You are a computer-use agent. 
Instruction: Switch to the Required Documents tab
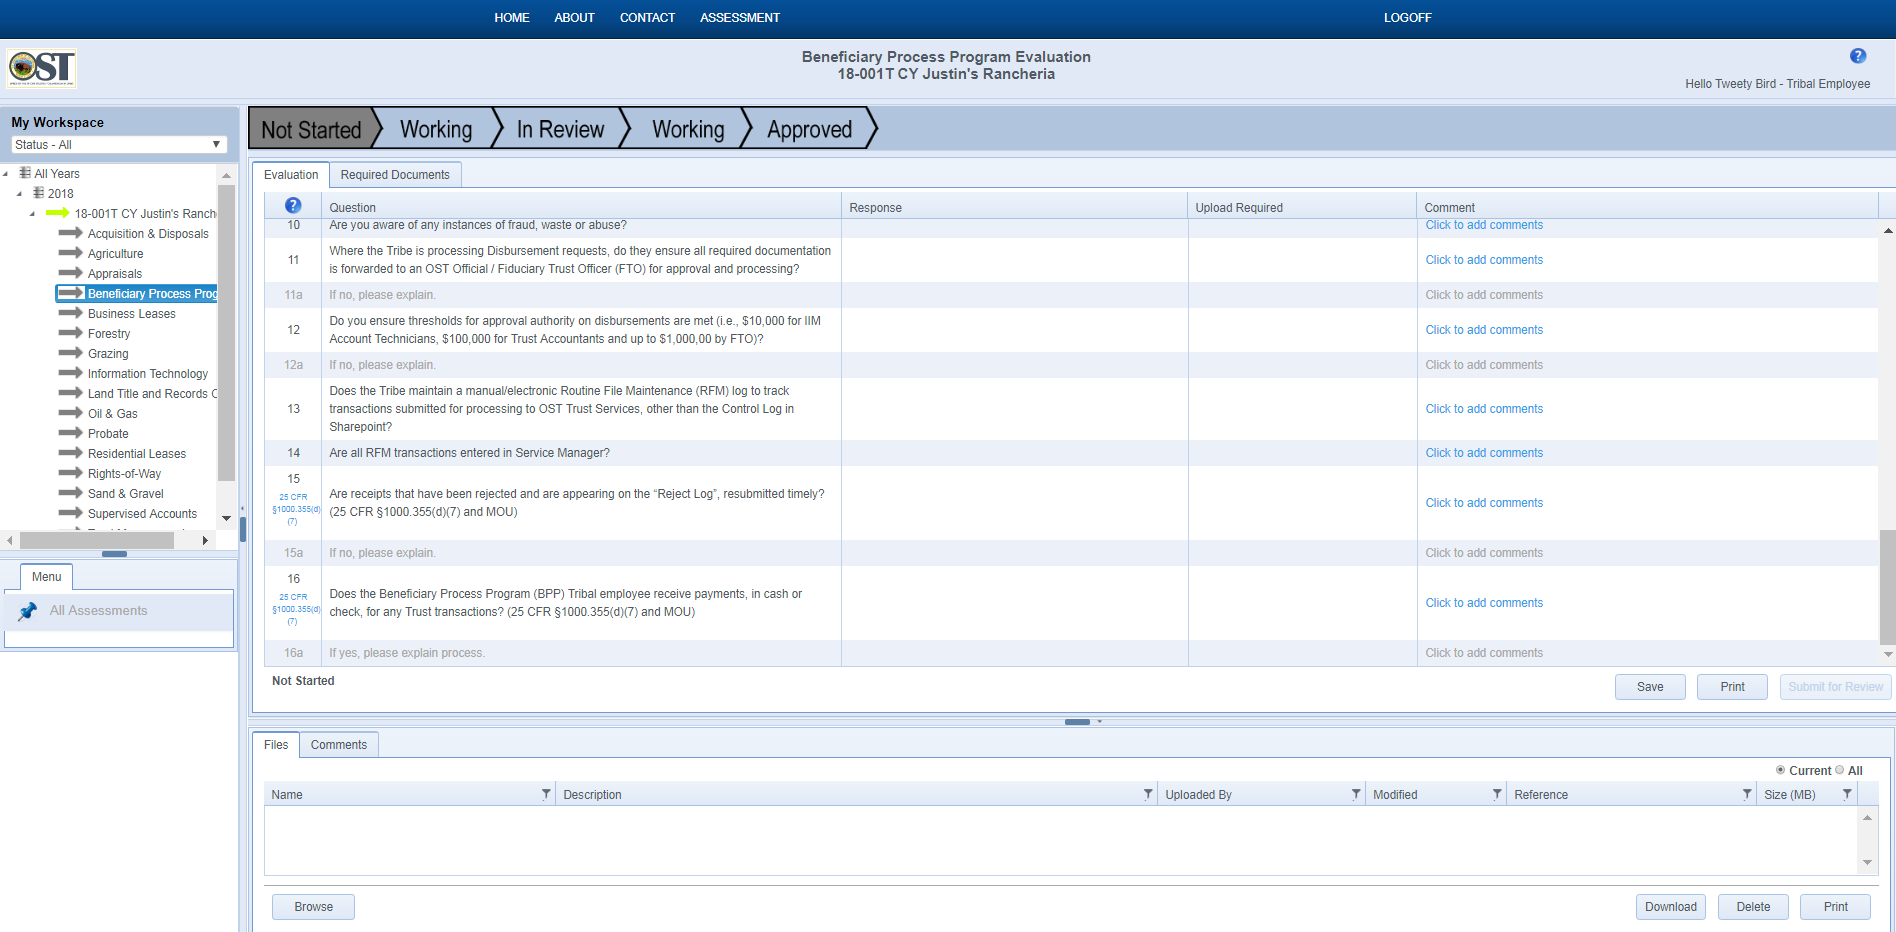[x=395, y=175]
